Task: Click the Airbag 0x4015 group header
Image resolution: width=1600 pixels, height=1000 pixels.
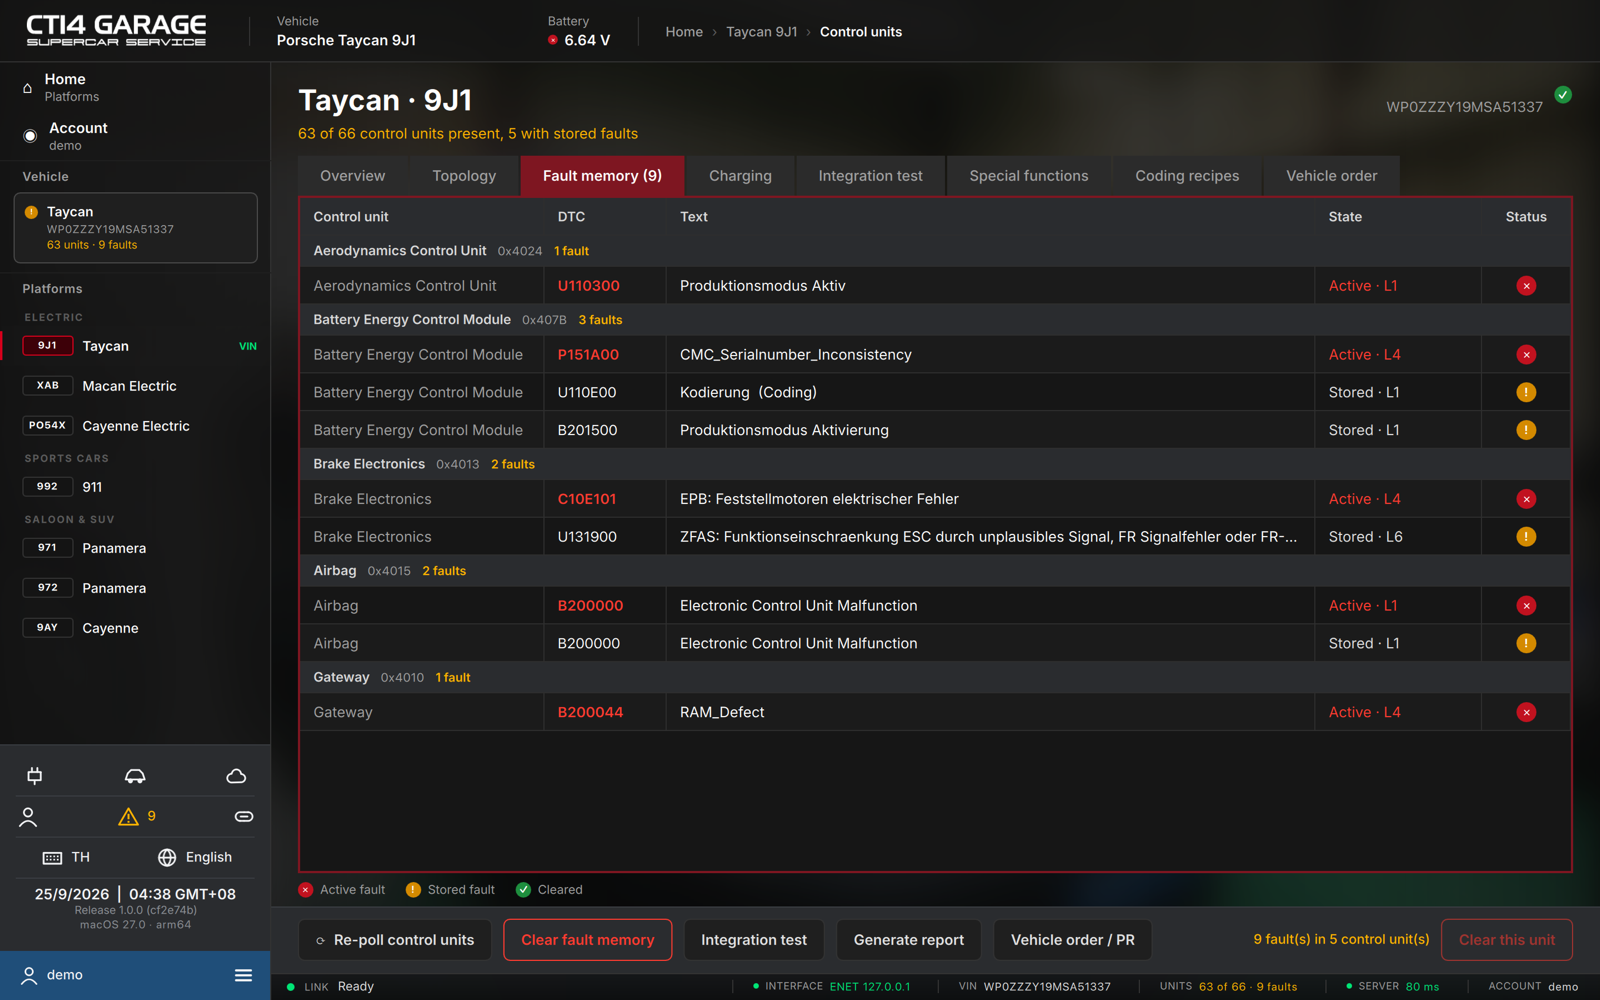Action: pos(935,571)
